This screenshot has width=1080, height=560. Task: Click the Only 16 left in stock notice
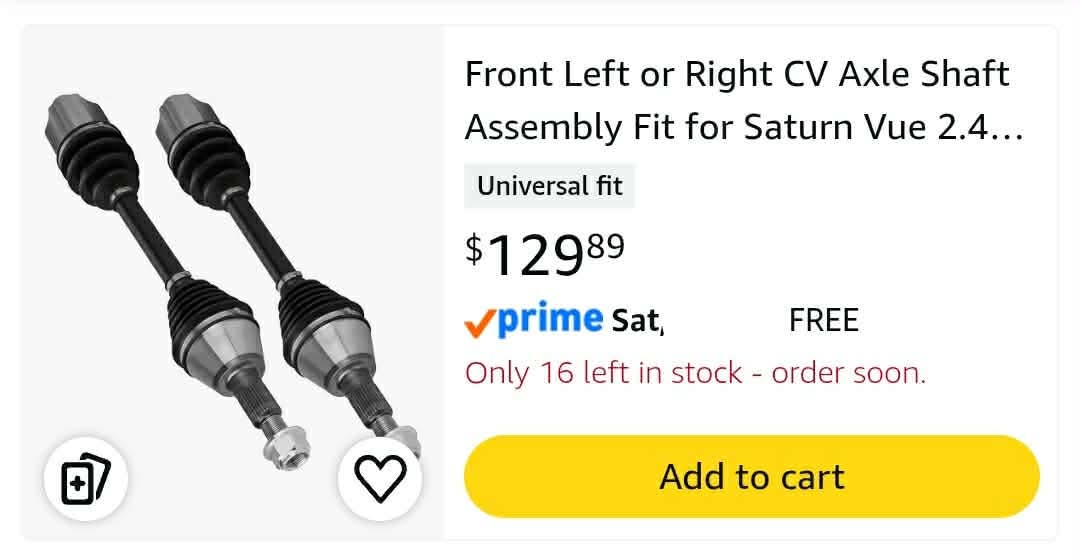696,373
